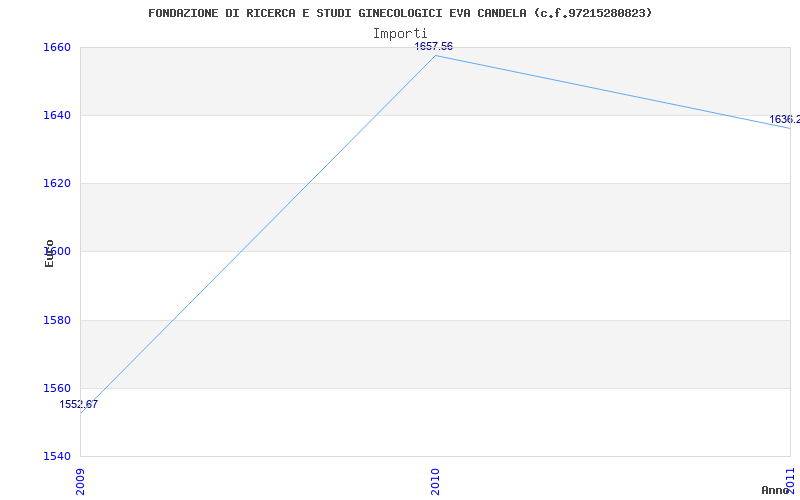Click the 1640 y-axis tick label
Viewport: 800px width, 500px height.
tap(57, 115)
